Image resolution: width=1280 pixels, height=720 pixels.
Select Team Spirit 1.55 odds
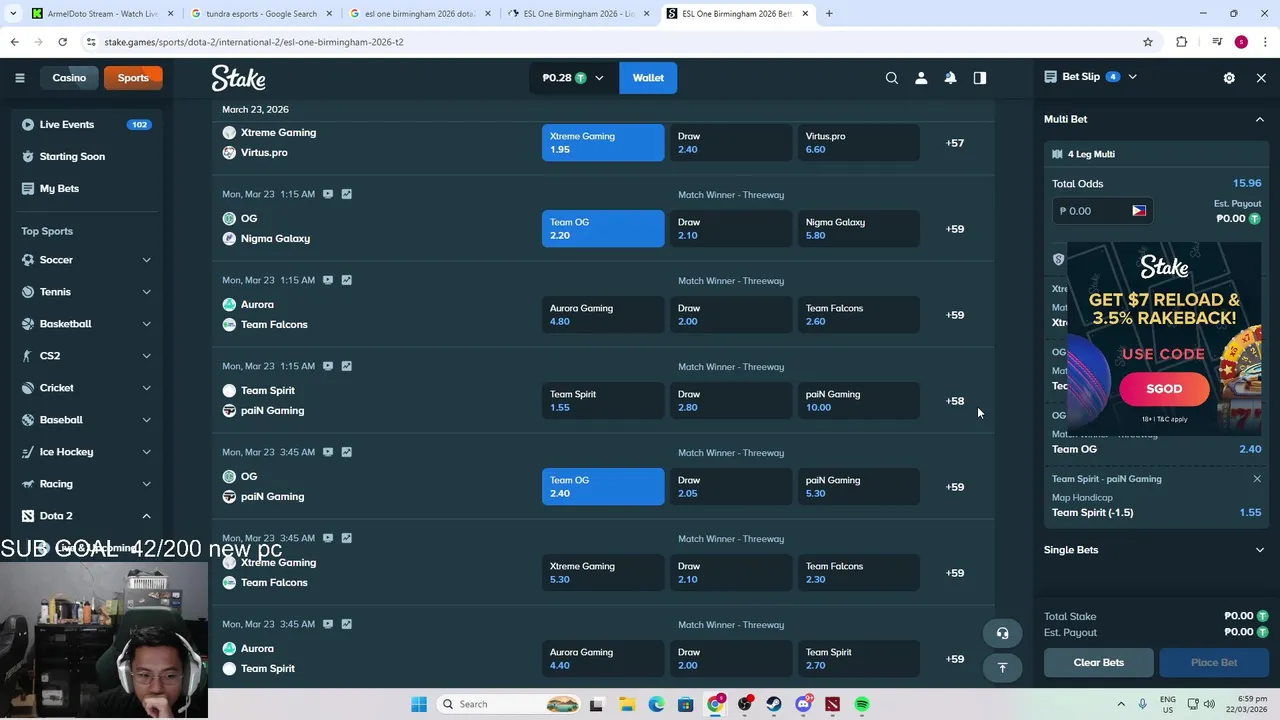tap(603, 401)
